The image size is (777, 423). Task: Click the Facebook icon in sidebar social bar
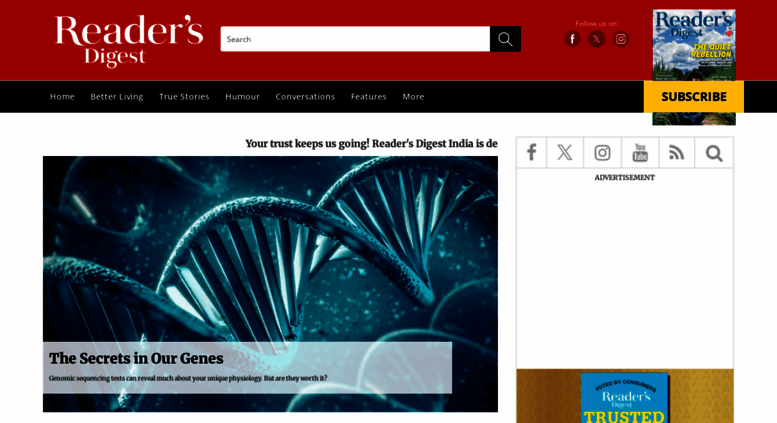point(532,153)
